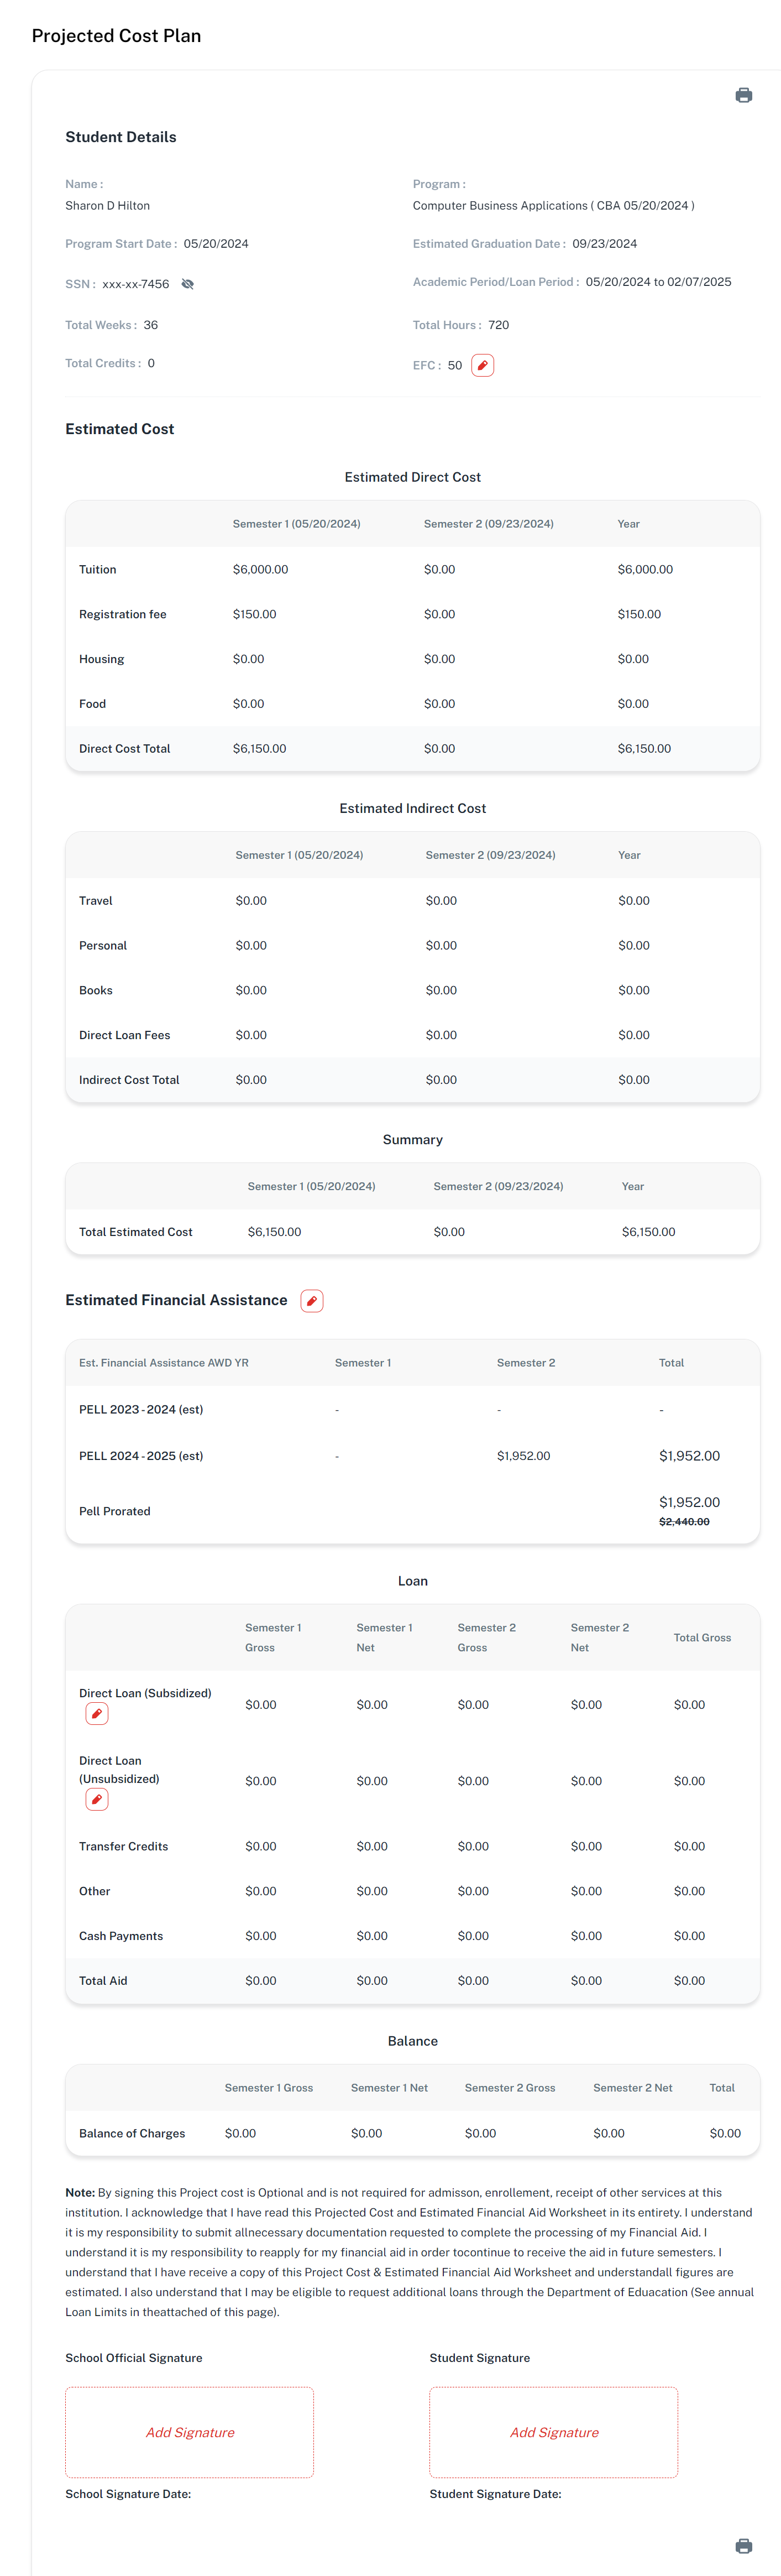Click the Tuition row label in Direct Cost table
Viewport: 781px width, 2576px height.
[98, 570]
